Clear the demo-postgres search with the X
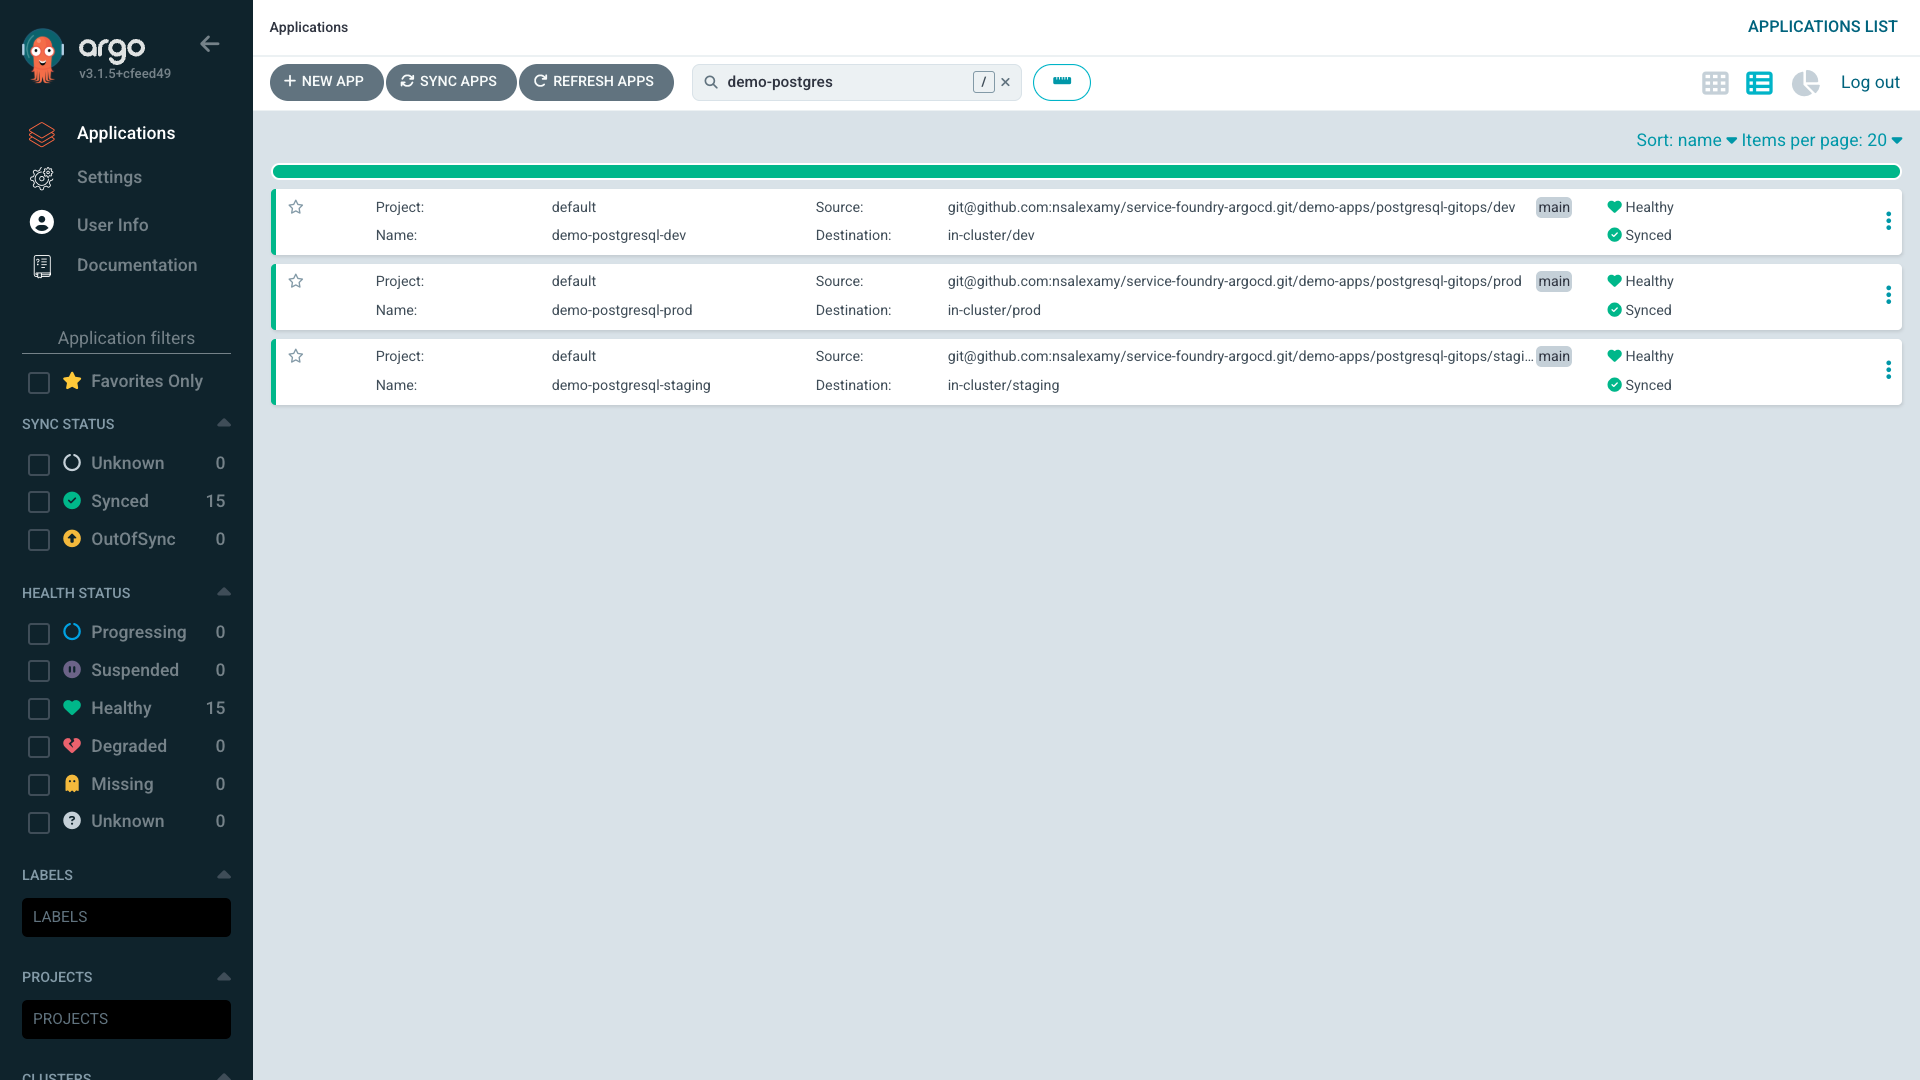This screenshot has height=1080, width=1920. [x=1006, y=82]
